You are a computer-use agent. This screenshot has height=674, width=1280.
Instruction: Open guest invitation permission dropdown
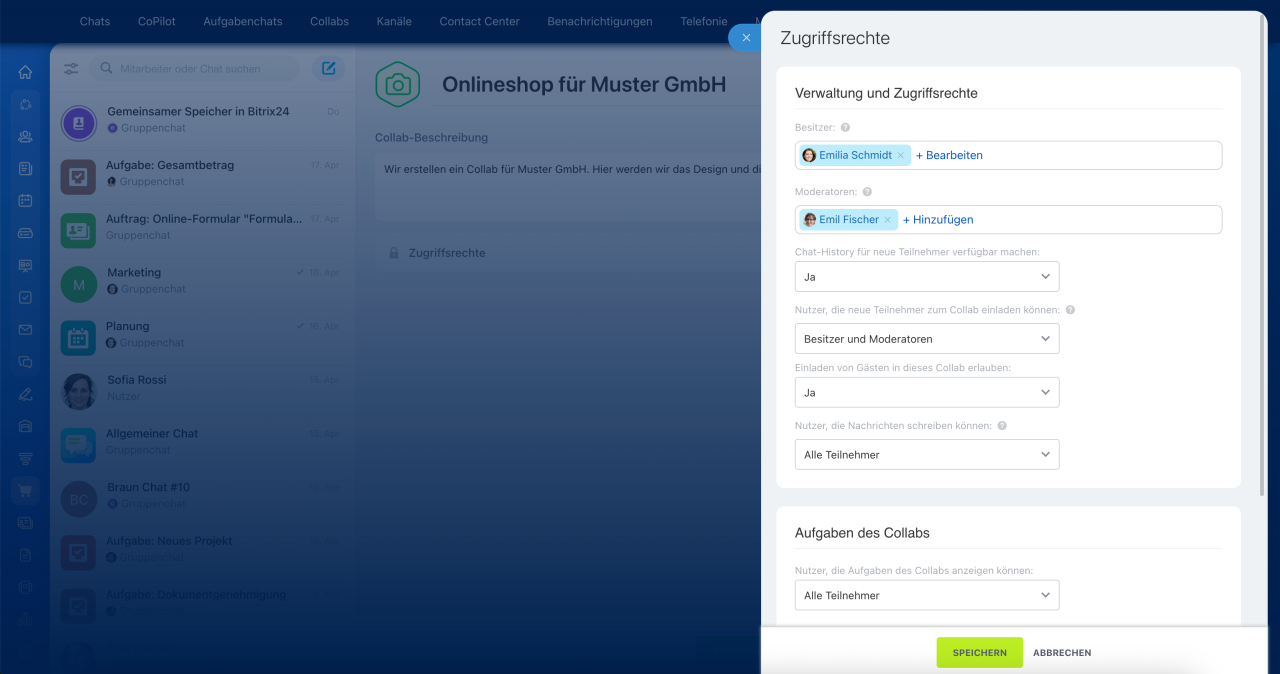point(927,393)
